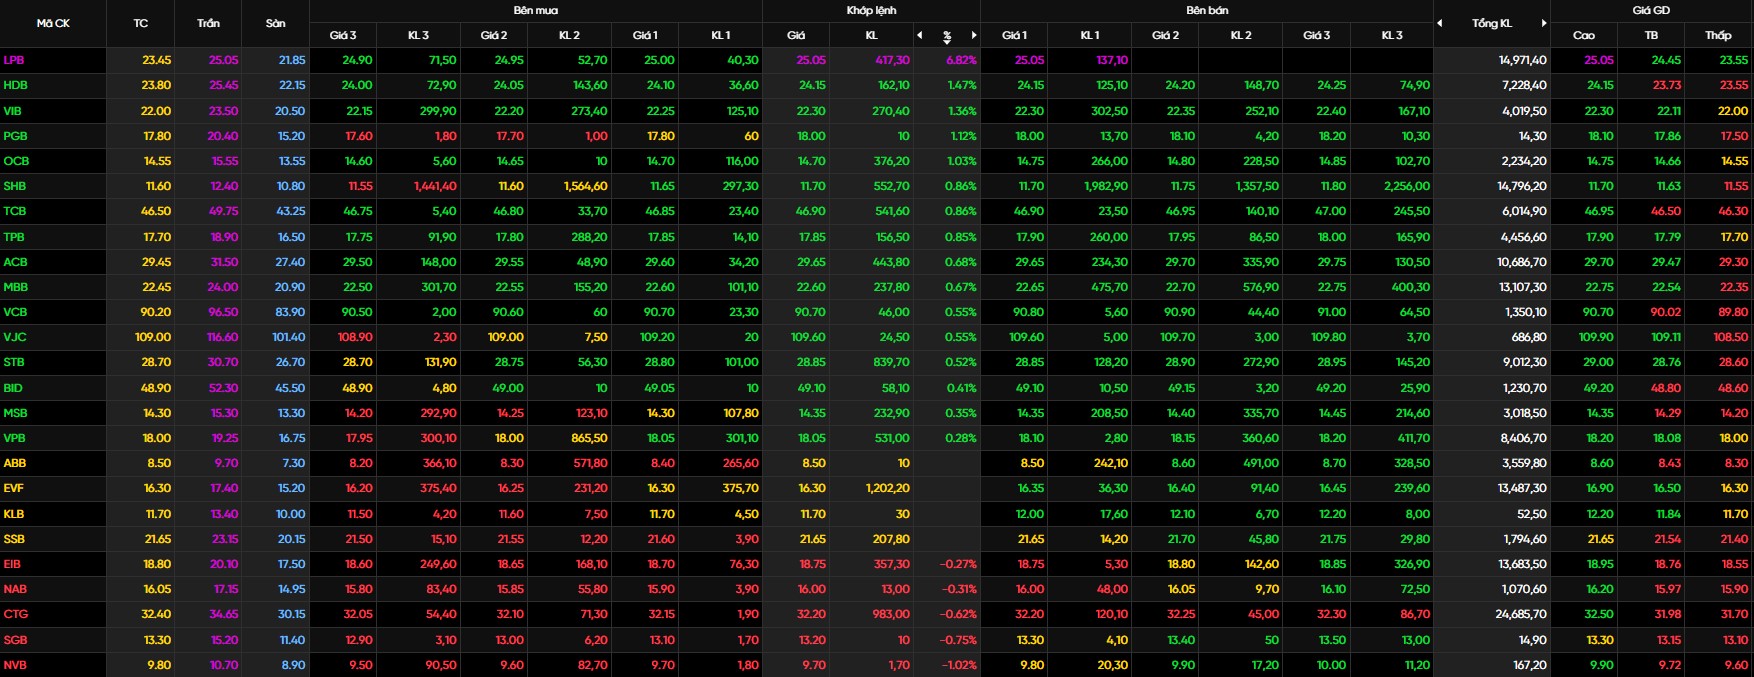Sort by the % change column header

947,36
